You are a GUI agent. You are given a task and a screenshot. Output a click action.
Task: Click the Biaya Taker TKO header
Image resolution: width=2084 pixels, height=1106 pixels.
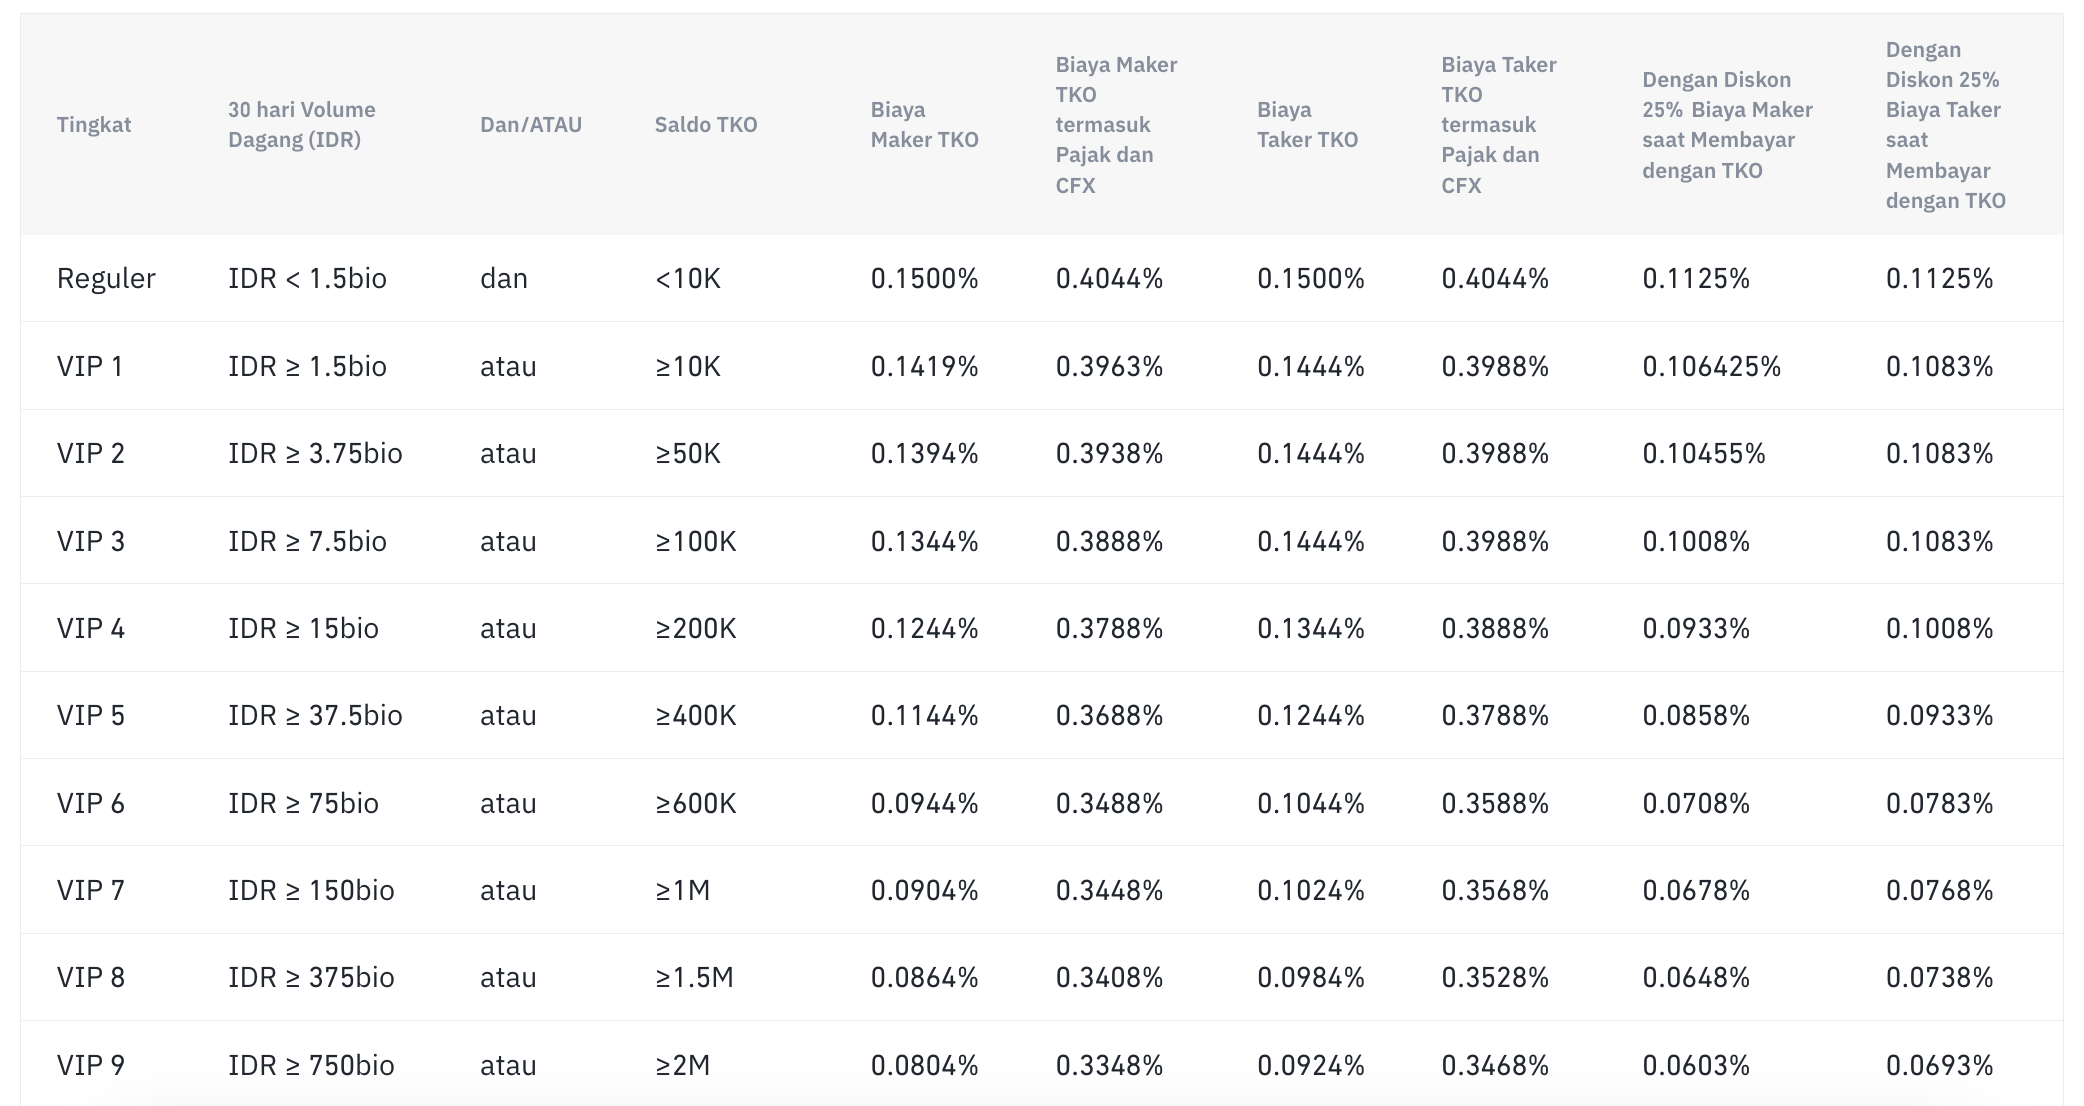pos(1307,125)
